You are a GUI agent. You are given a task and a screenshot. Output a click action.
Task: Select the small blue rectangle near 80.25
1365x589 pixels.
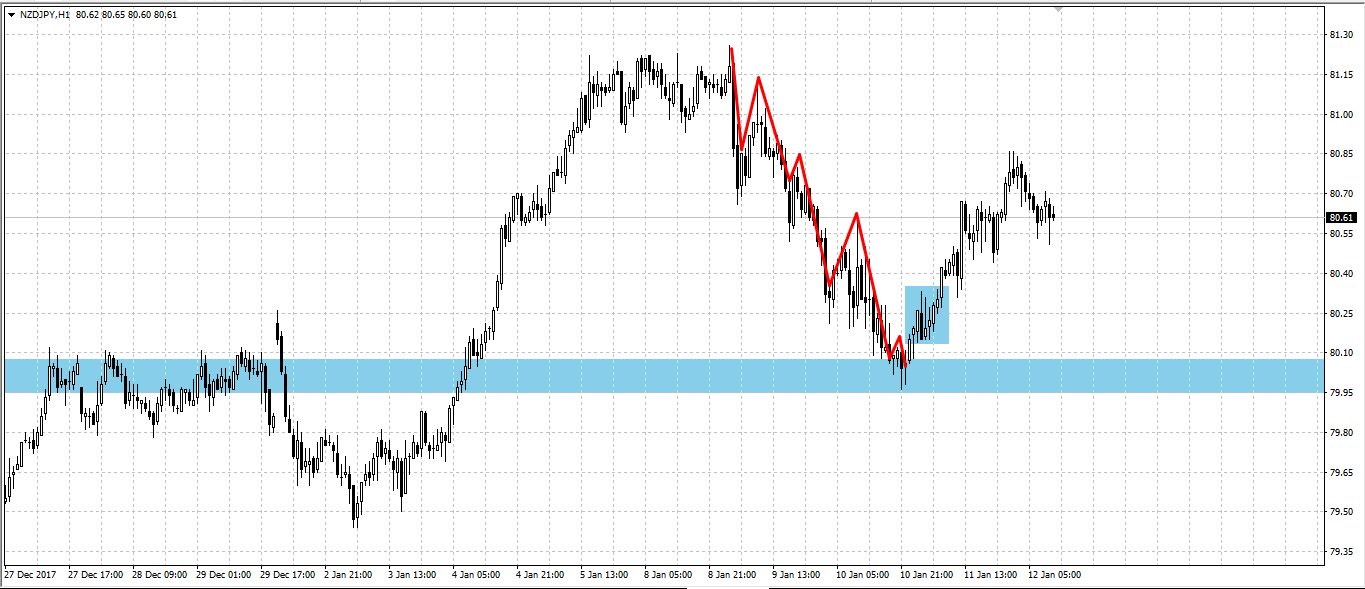click(x=927, y=315)
